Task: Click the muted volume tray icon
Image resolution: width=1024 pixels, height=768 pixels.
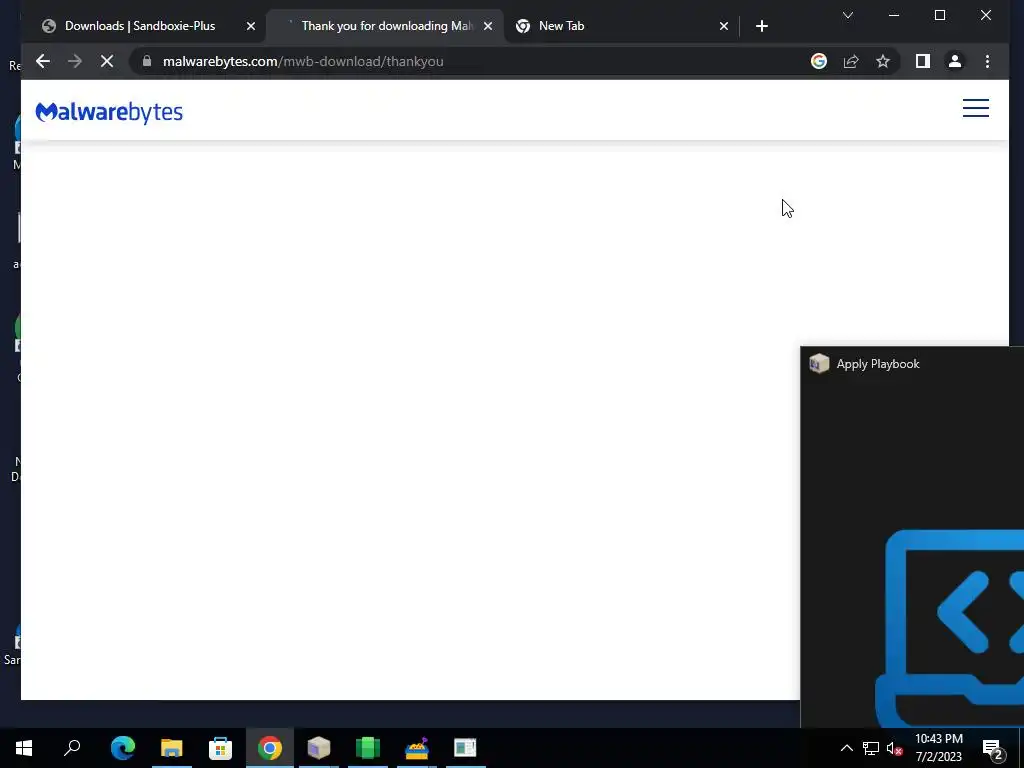Action: [895, 748]
